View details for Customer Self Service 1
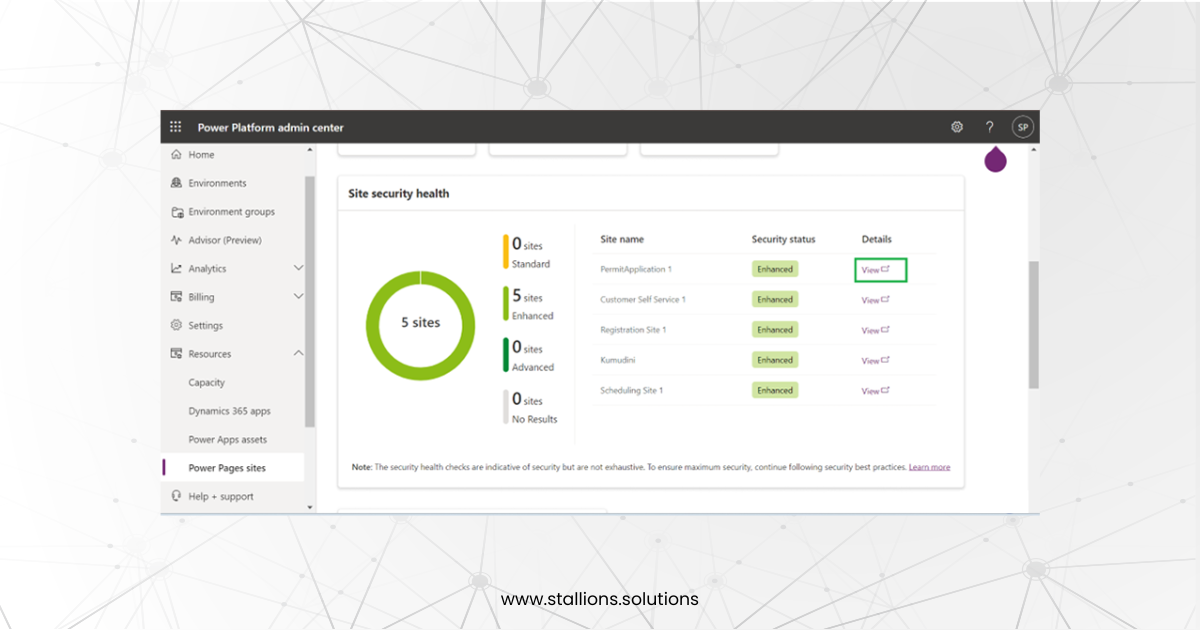Screen dimensions: 1200x630 (x=876, y=300)
